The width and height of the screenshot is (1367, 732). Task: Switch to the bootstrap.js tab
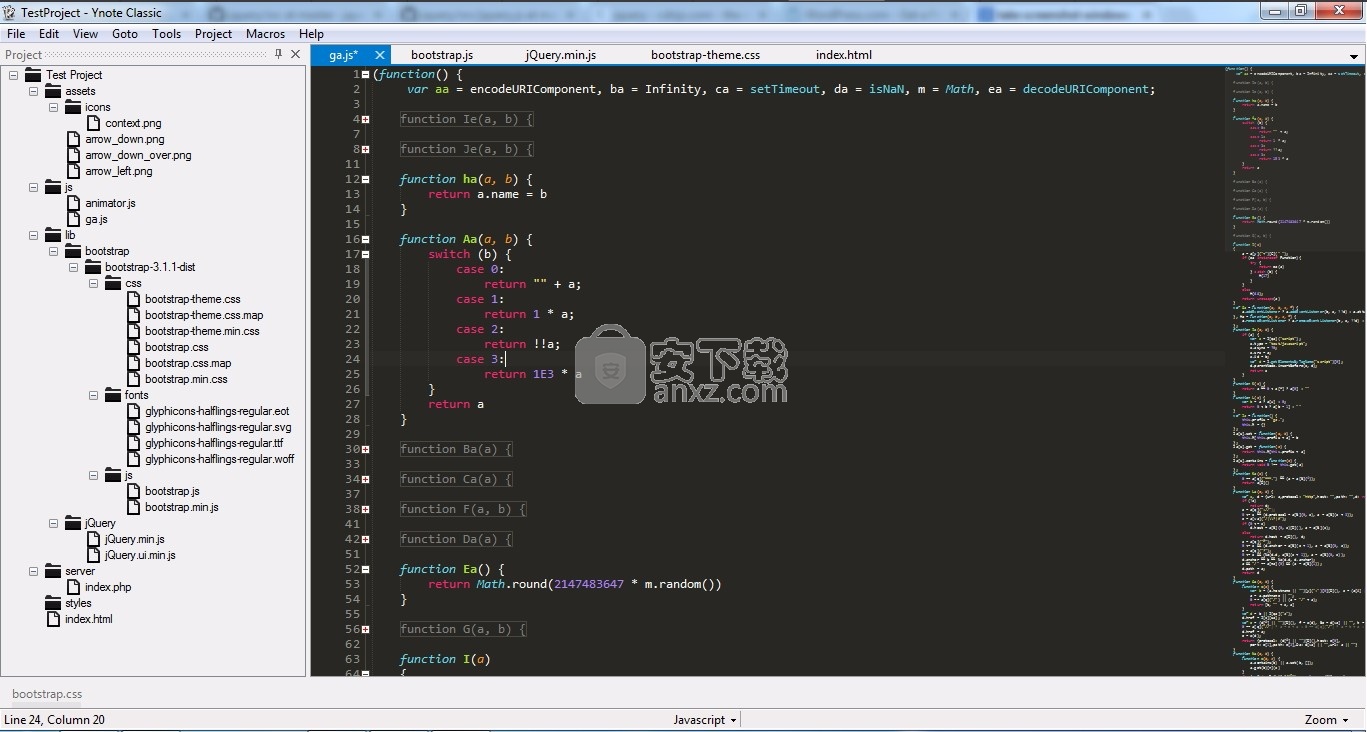442,55
